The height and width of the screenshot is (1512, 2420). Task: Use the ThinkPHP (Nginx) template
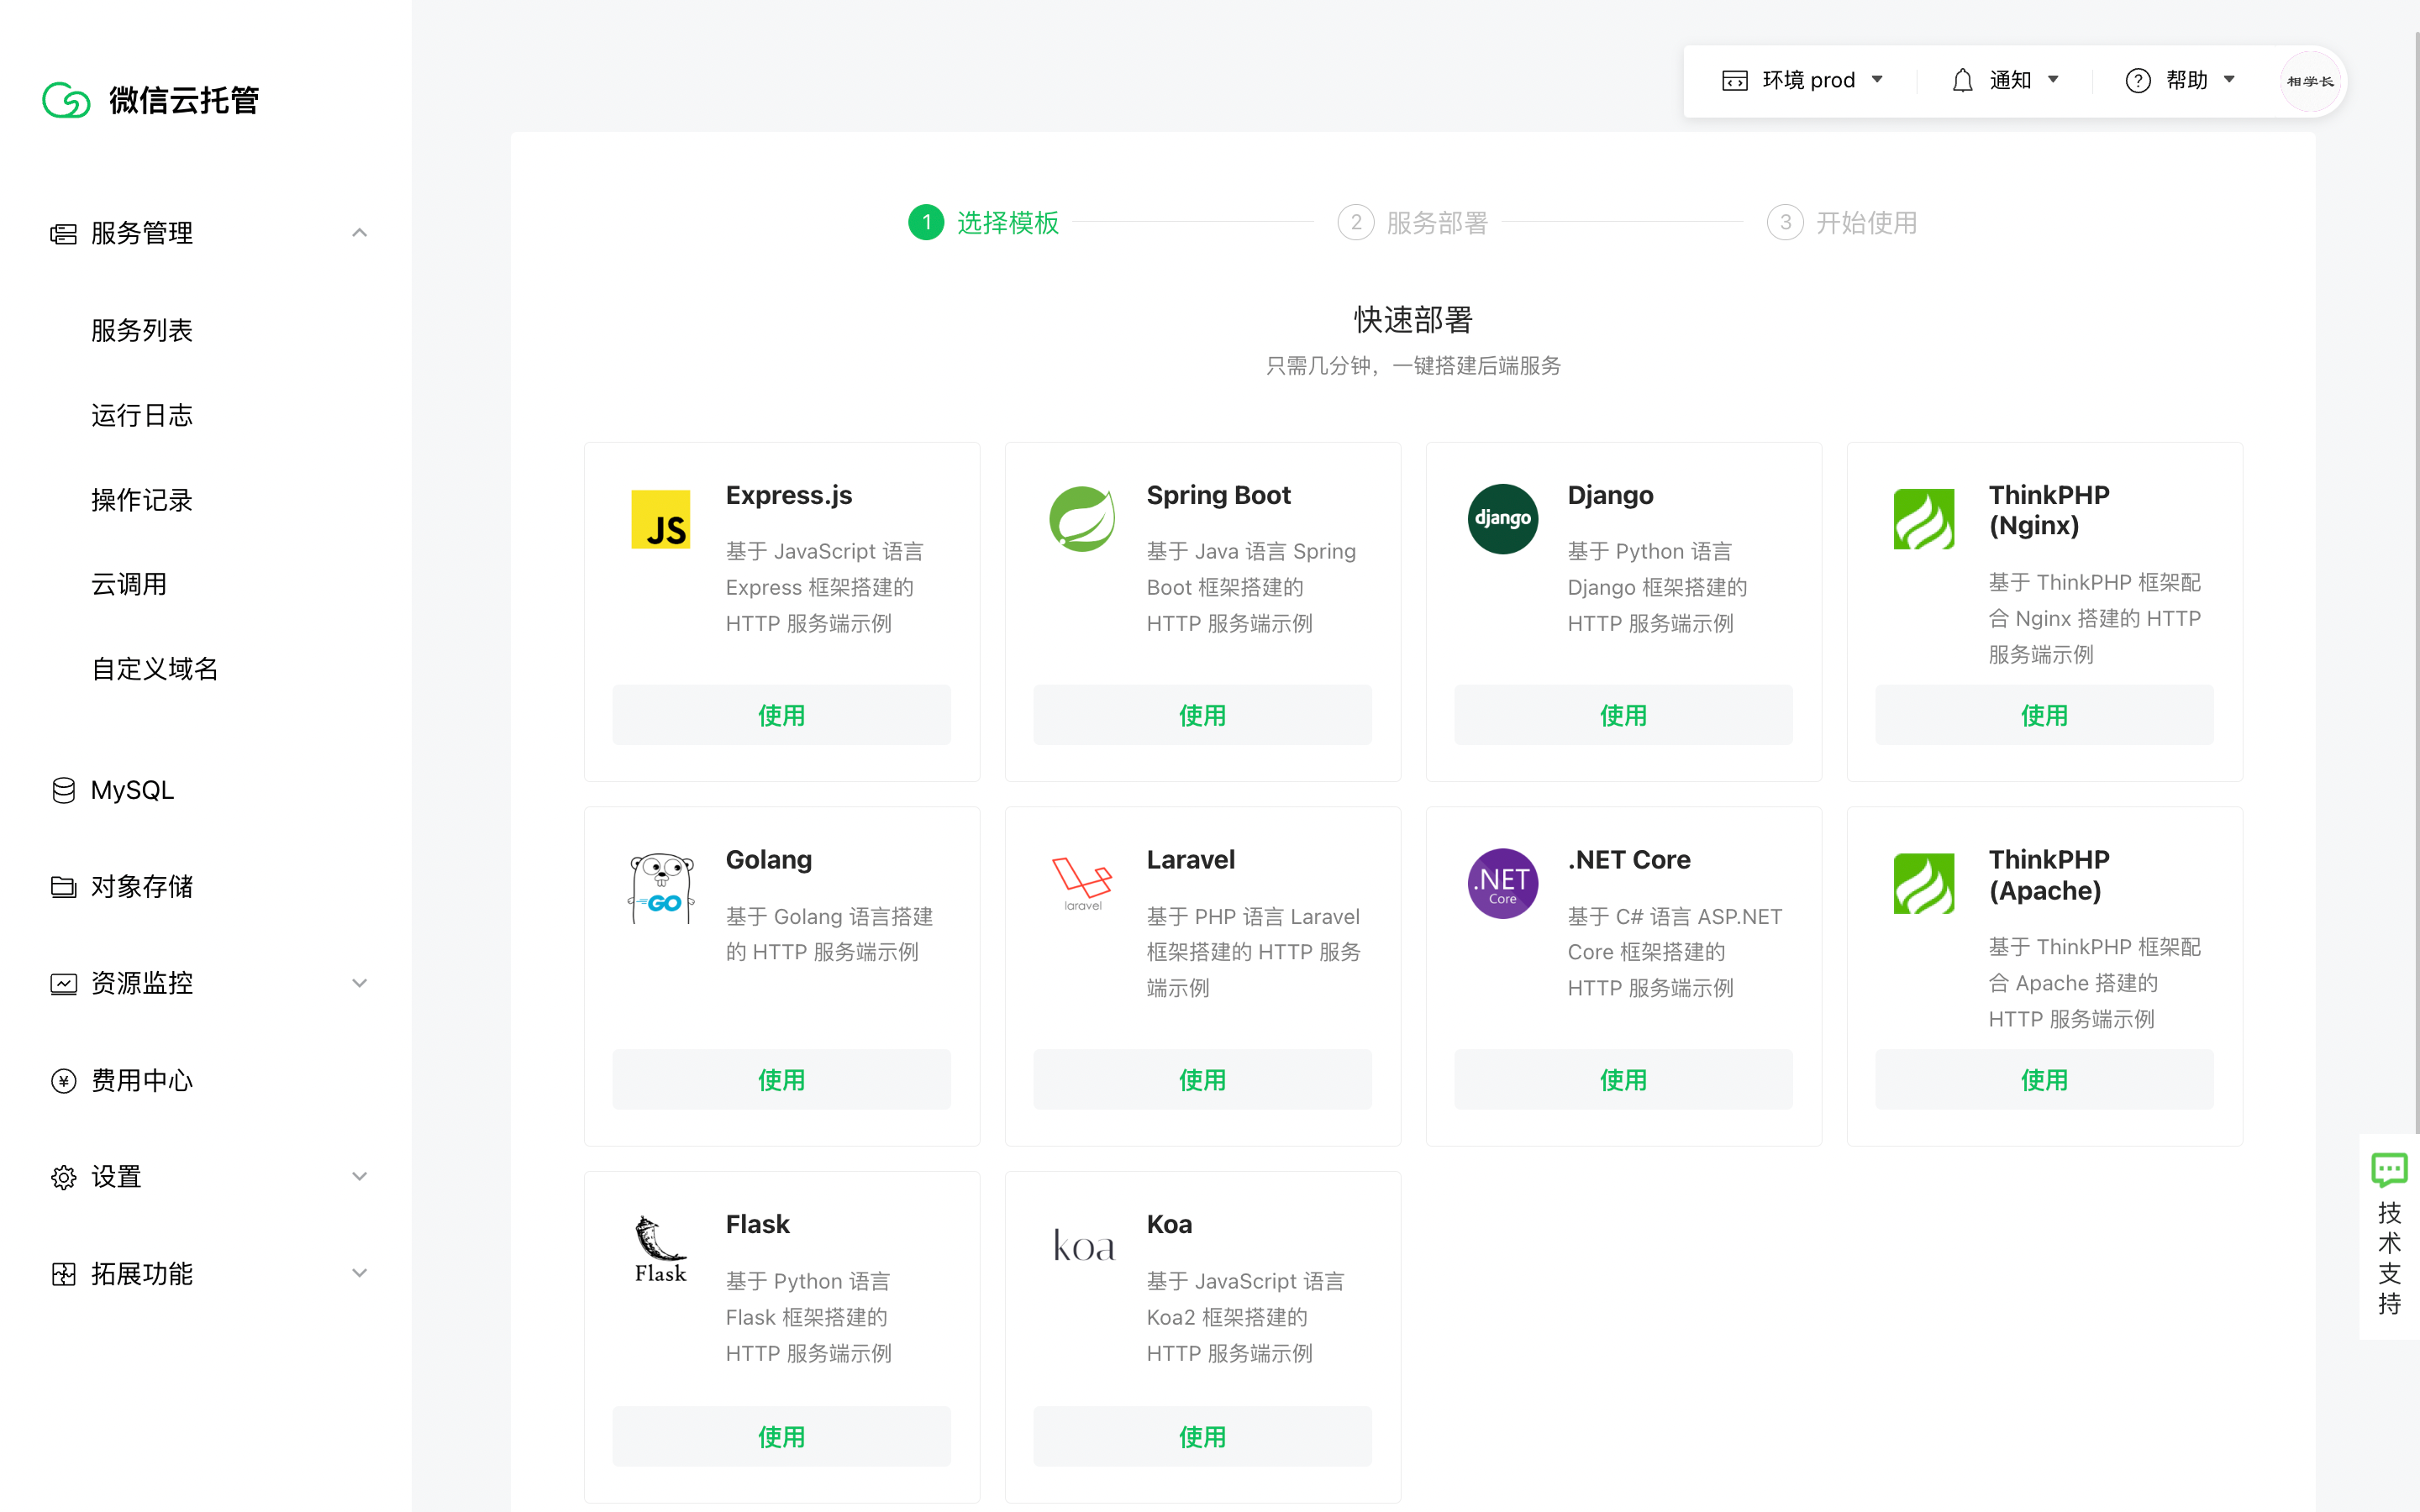[2044, 715]
